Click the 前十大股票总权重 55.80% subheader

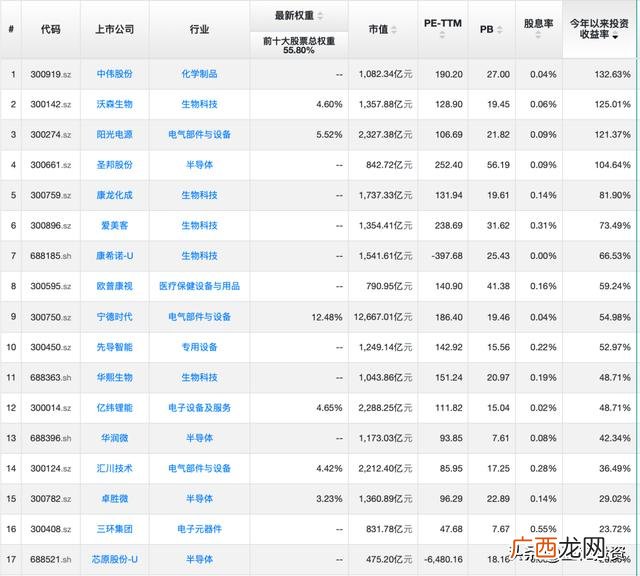click(299, 45)
